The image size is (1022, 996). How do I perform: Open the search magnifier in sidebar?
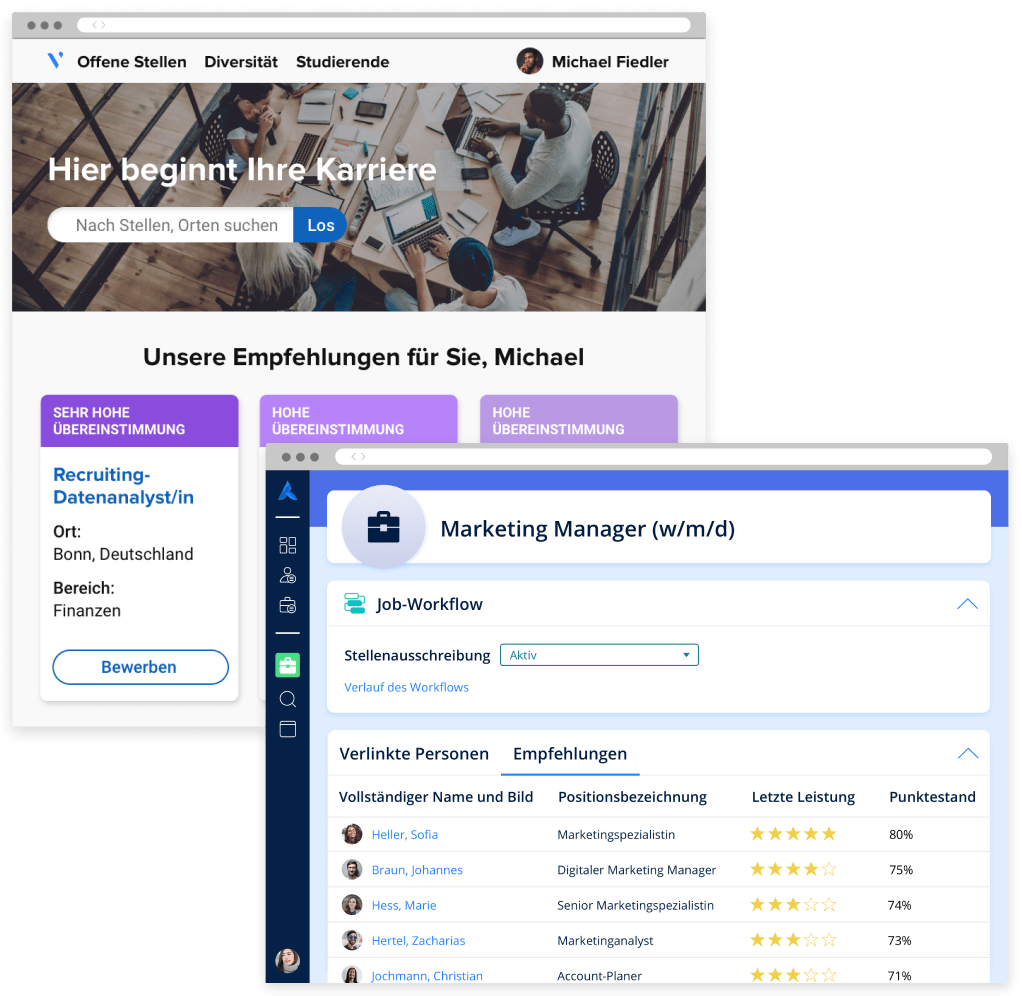point(287,699)
